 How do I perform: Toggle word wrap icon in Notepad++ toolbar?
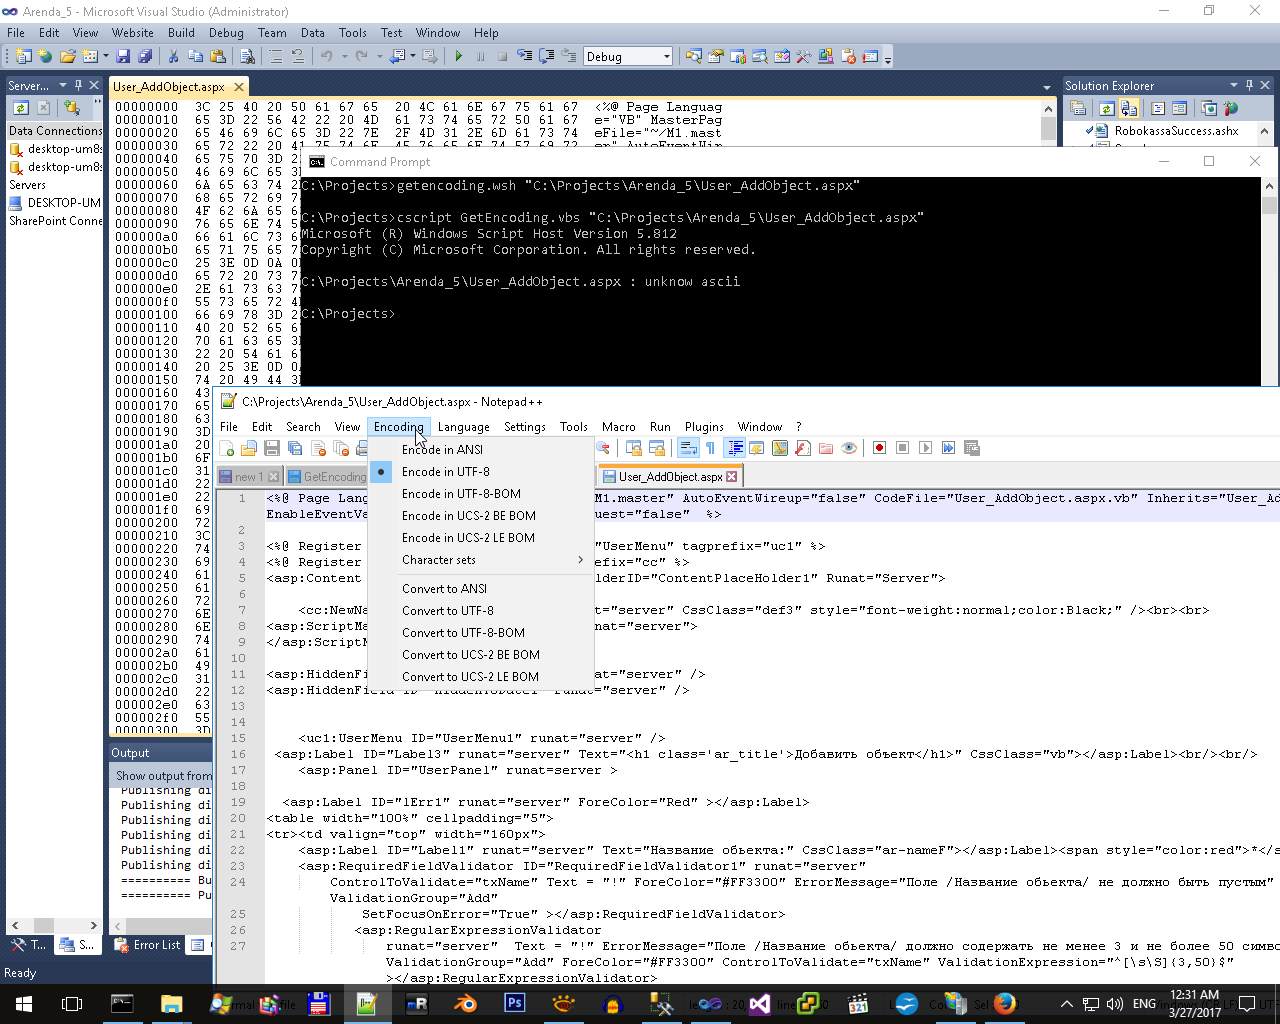point(688,448)
